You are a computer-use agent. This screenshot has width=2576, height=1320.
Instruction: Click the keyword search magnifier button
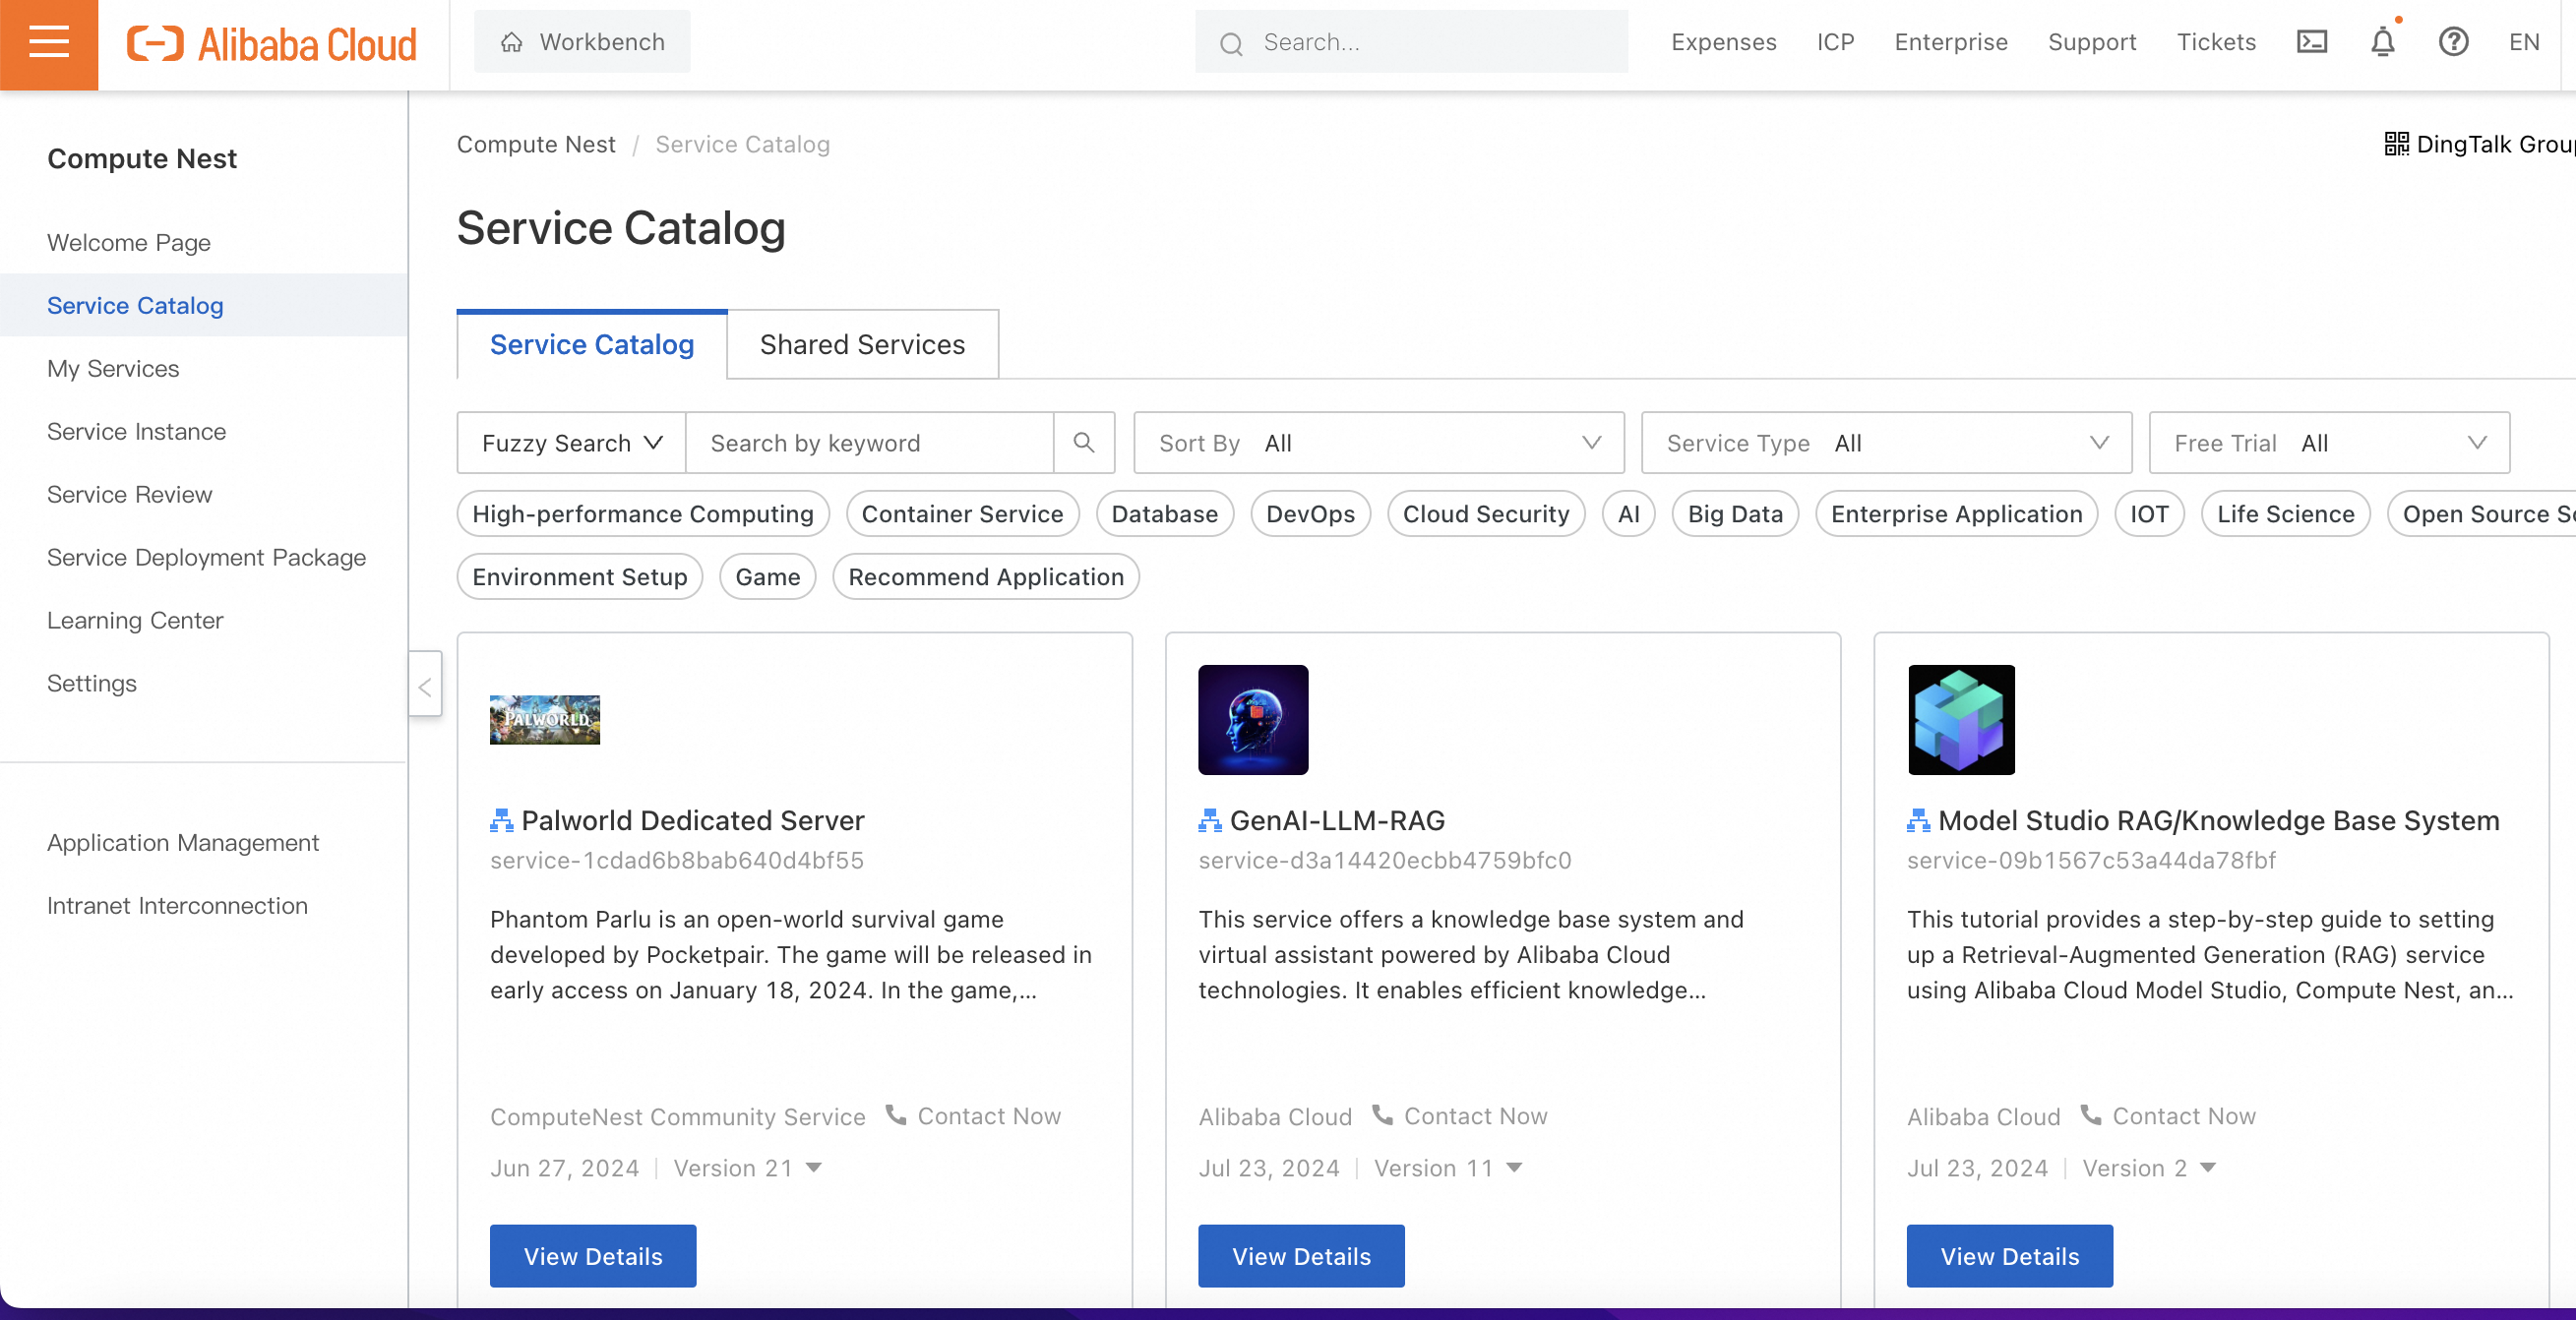[1084, 442]
